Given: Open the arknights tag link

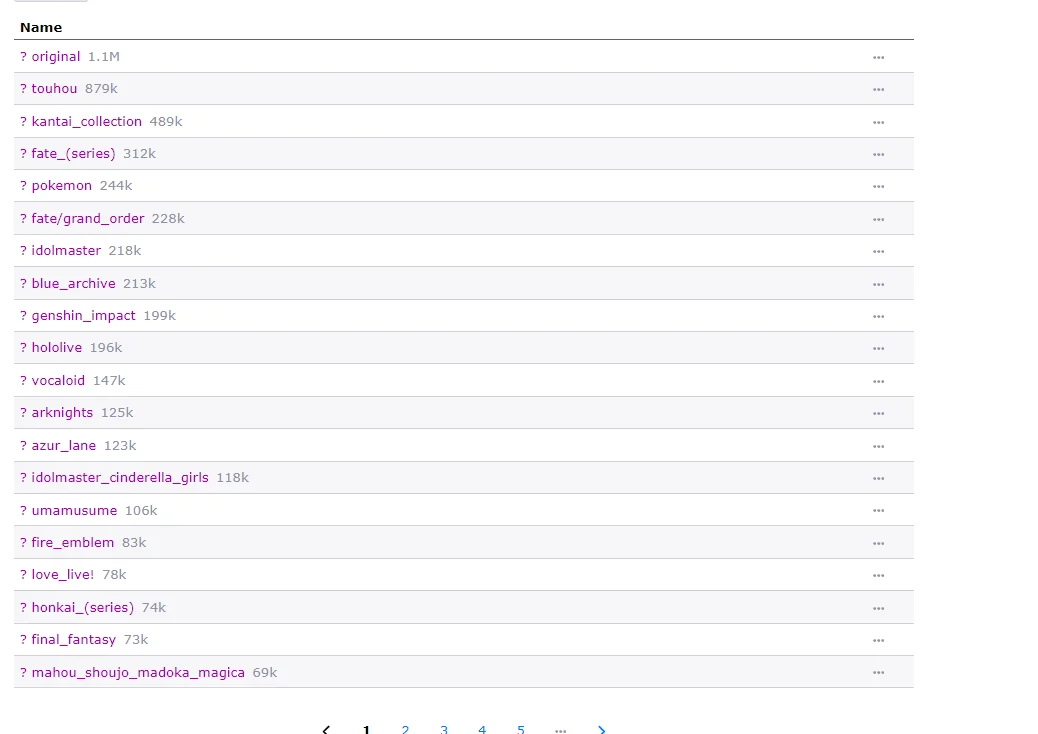Looking at the screenshot, I should [62, 412].
